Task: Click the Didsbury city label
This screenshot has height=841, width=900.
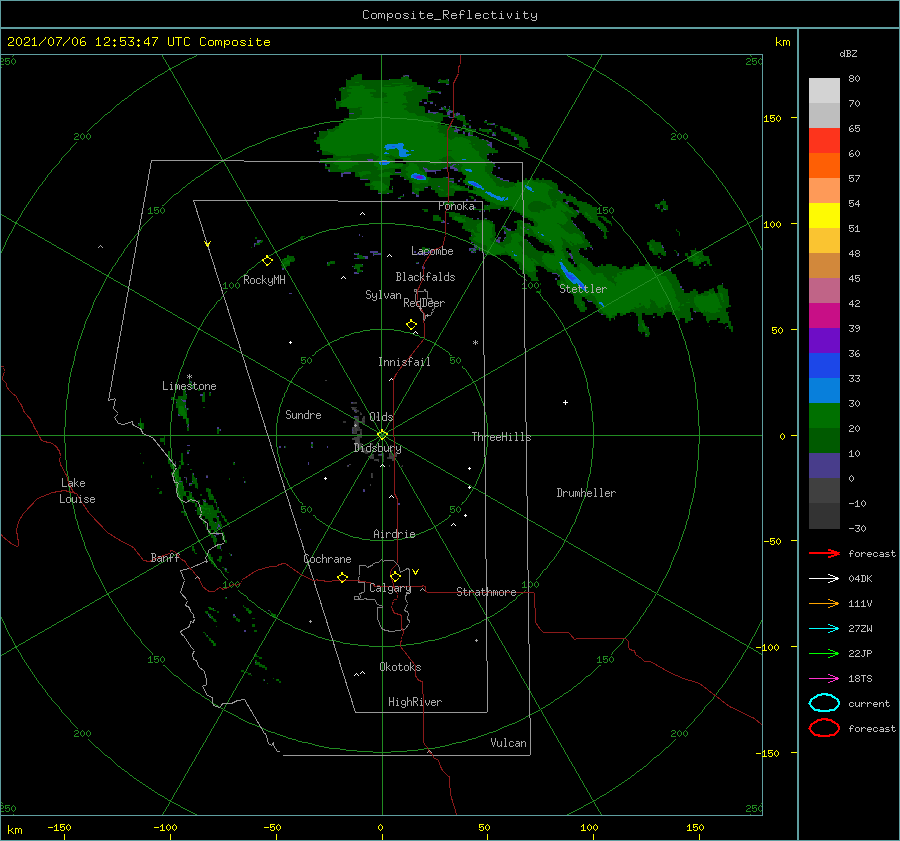Action: 377,448
